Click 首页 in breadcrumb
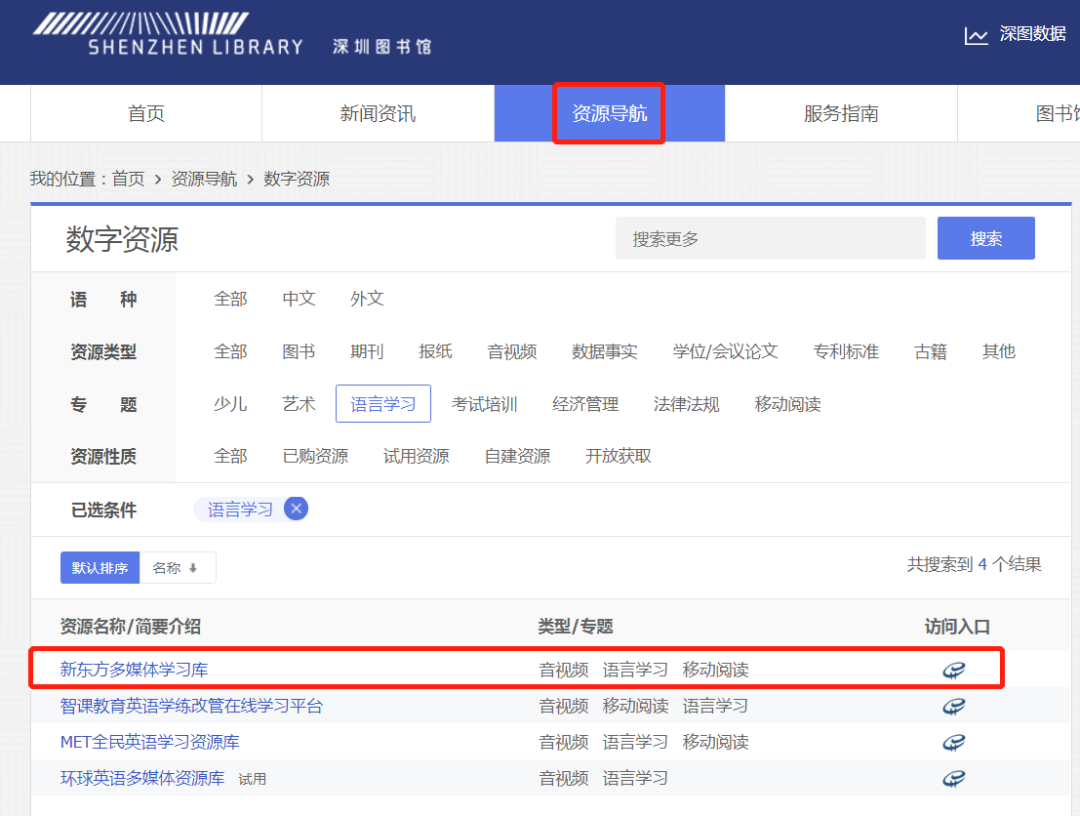 129,179
